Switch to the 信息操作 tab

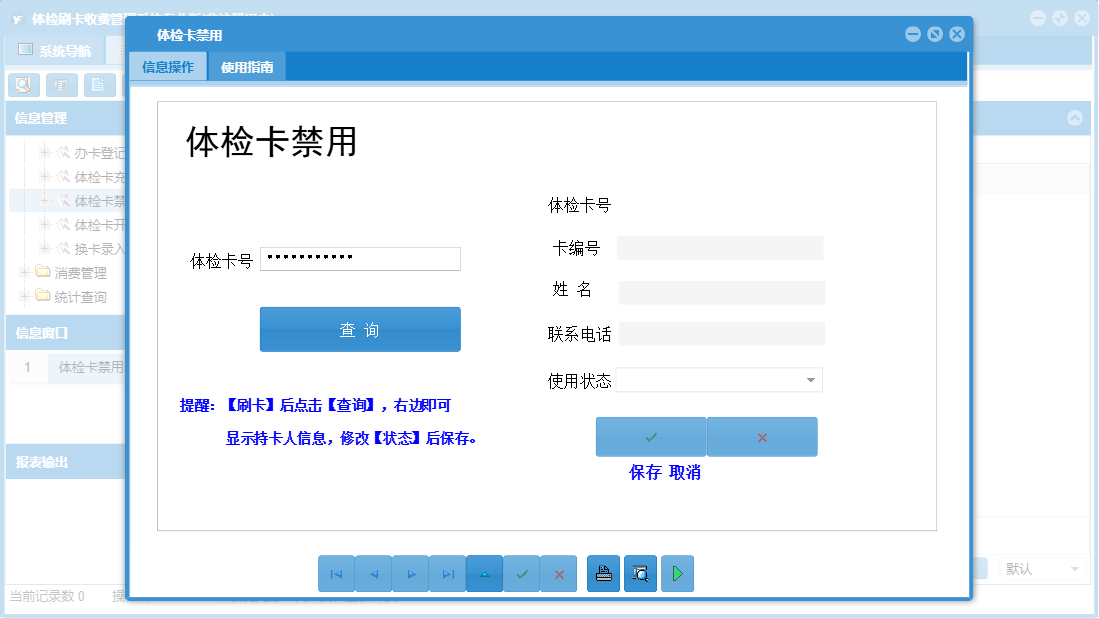click(x=167, y=66)
